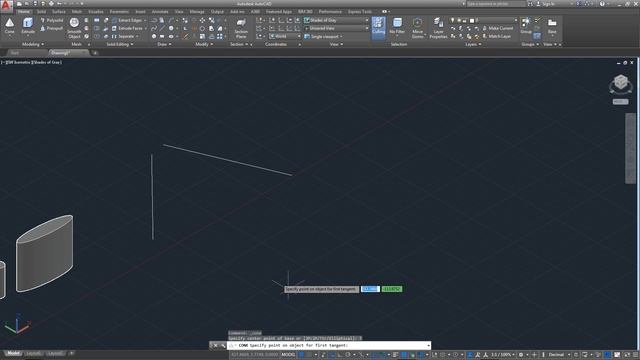
Task: Open the Mesh ribbon tab
Action: (77, 11)
